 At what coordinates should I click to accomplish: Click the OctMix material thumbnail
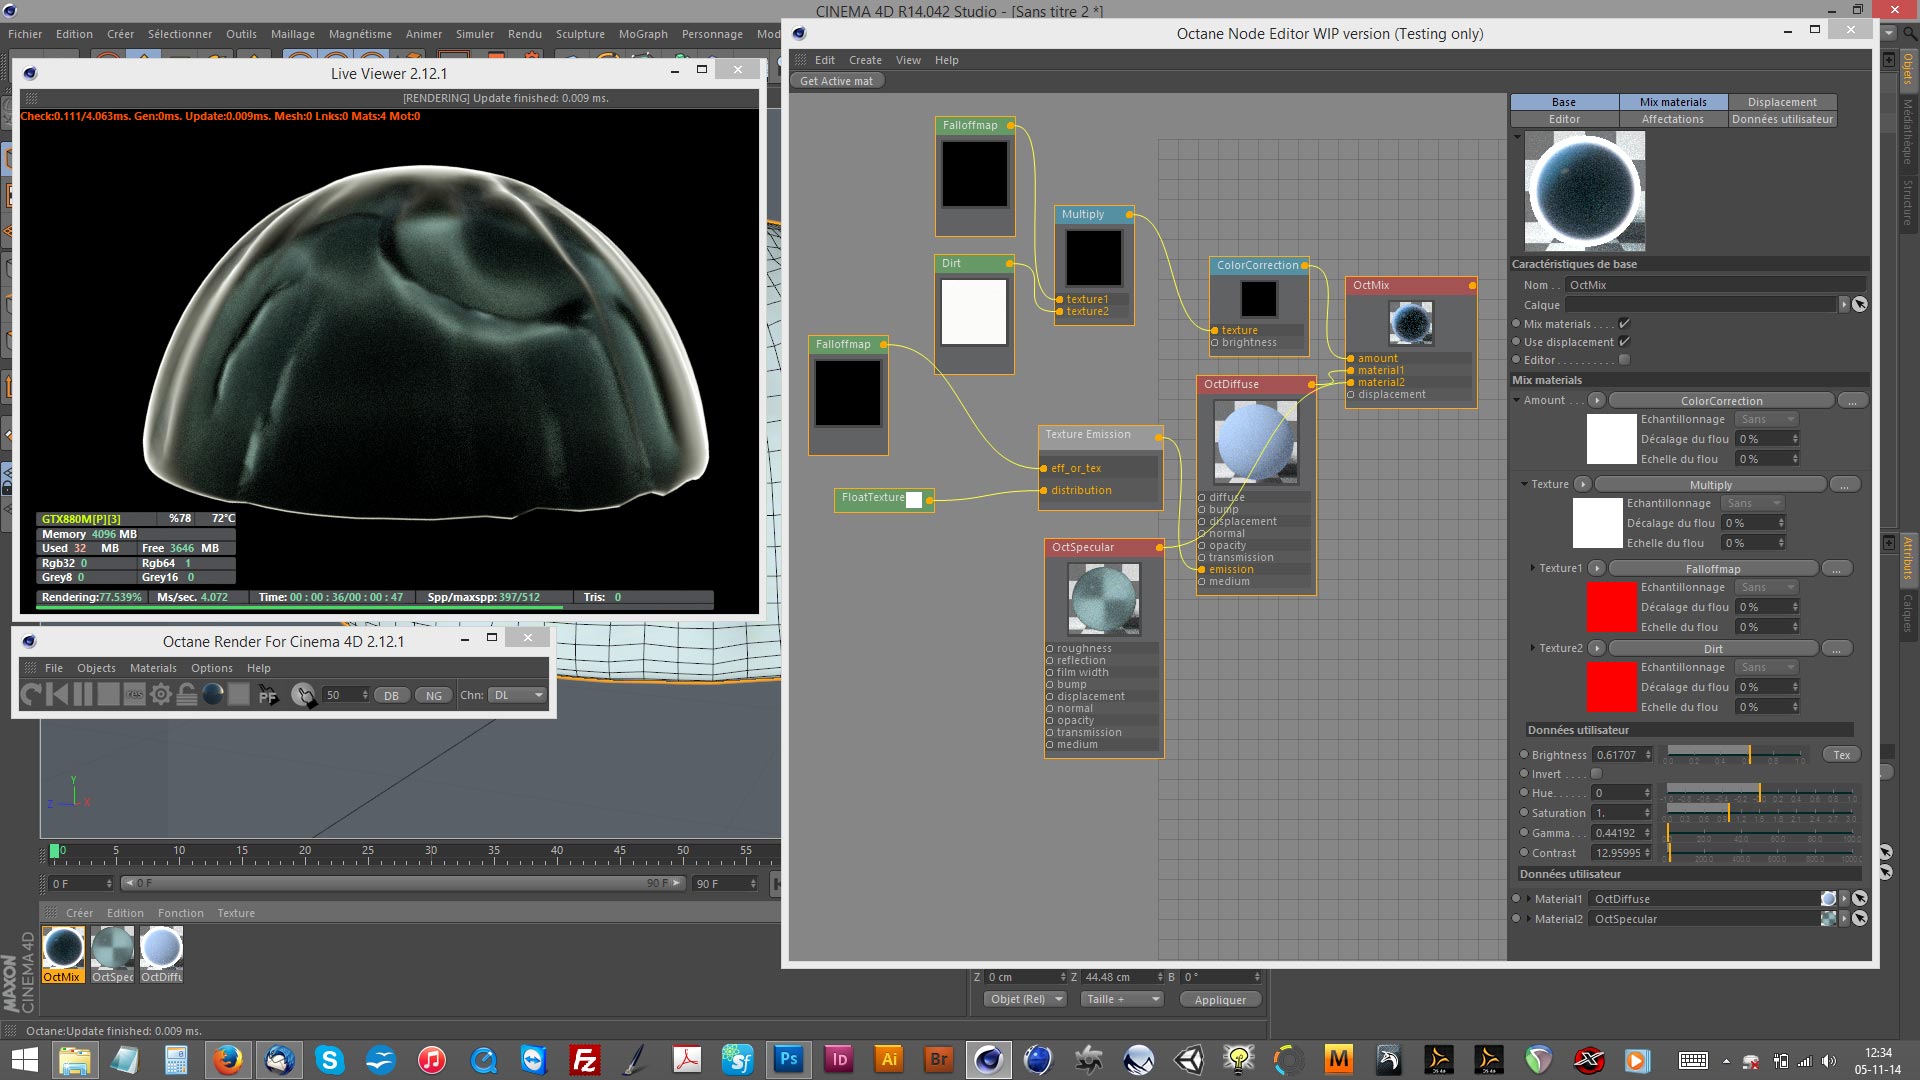pos(62,948)
